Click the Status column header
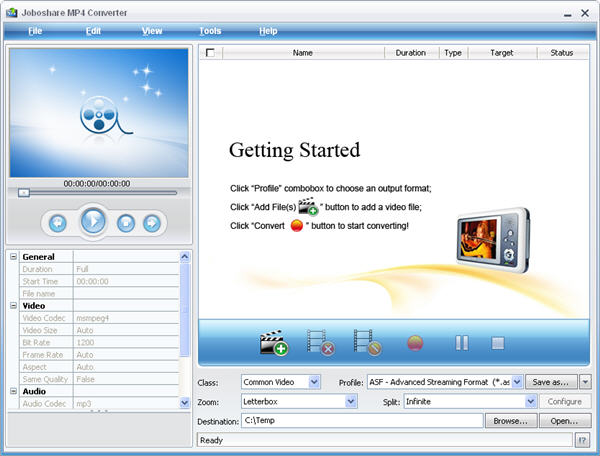The width and height of the screenshot is (600, 456). point(562,53)
